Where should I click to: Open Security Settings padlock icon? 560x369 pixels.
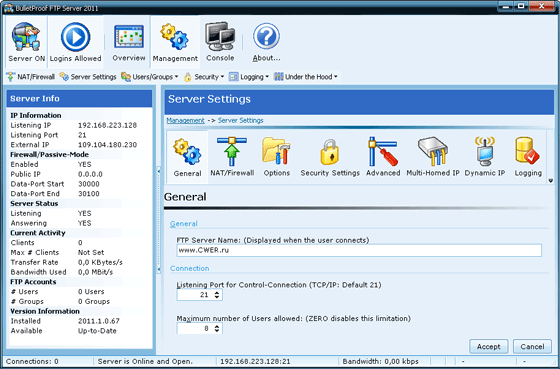[330, 158]
